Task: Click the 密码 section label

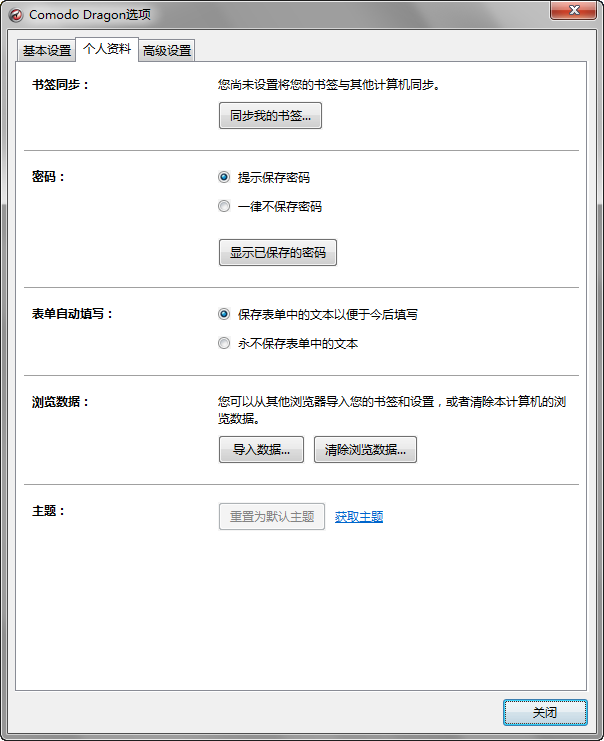Action: pos(48,177)
